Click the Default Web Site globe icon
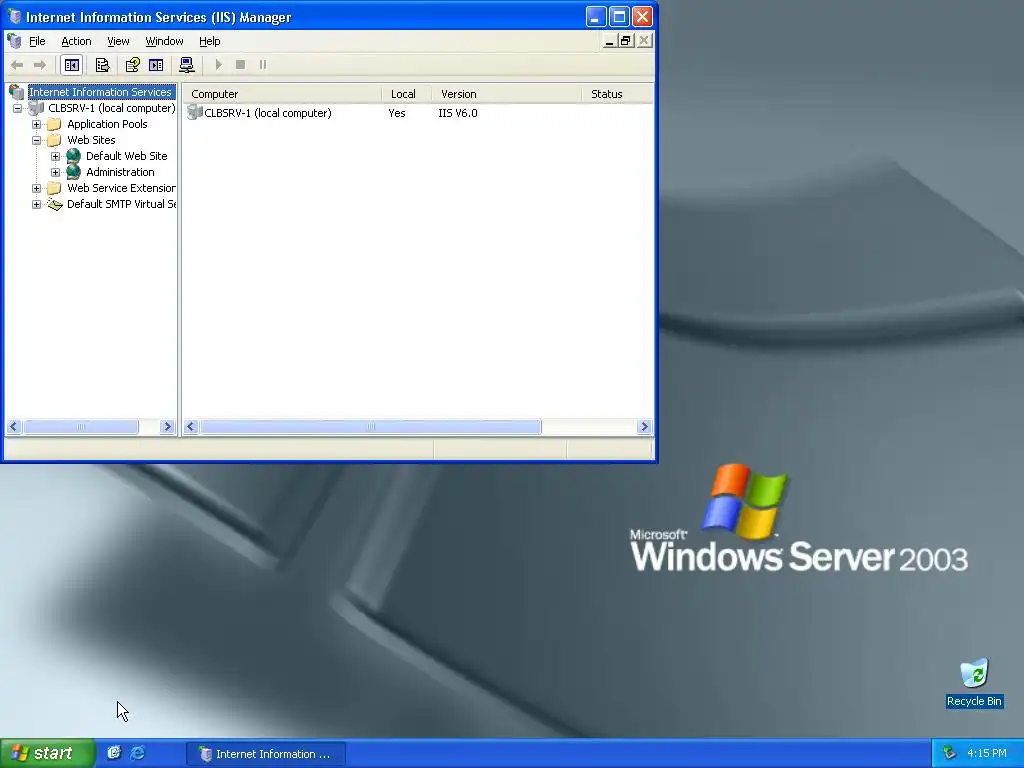 click(x=74, y=156)
